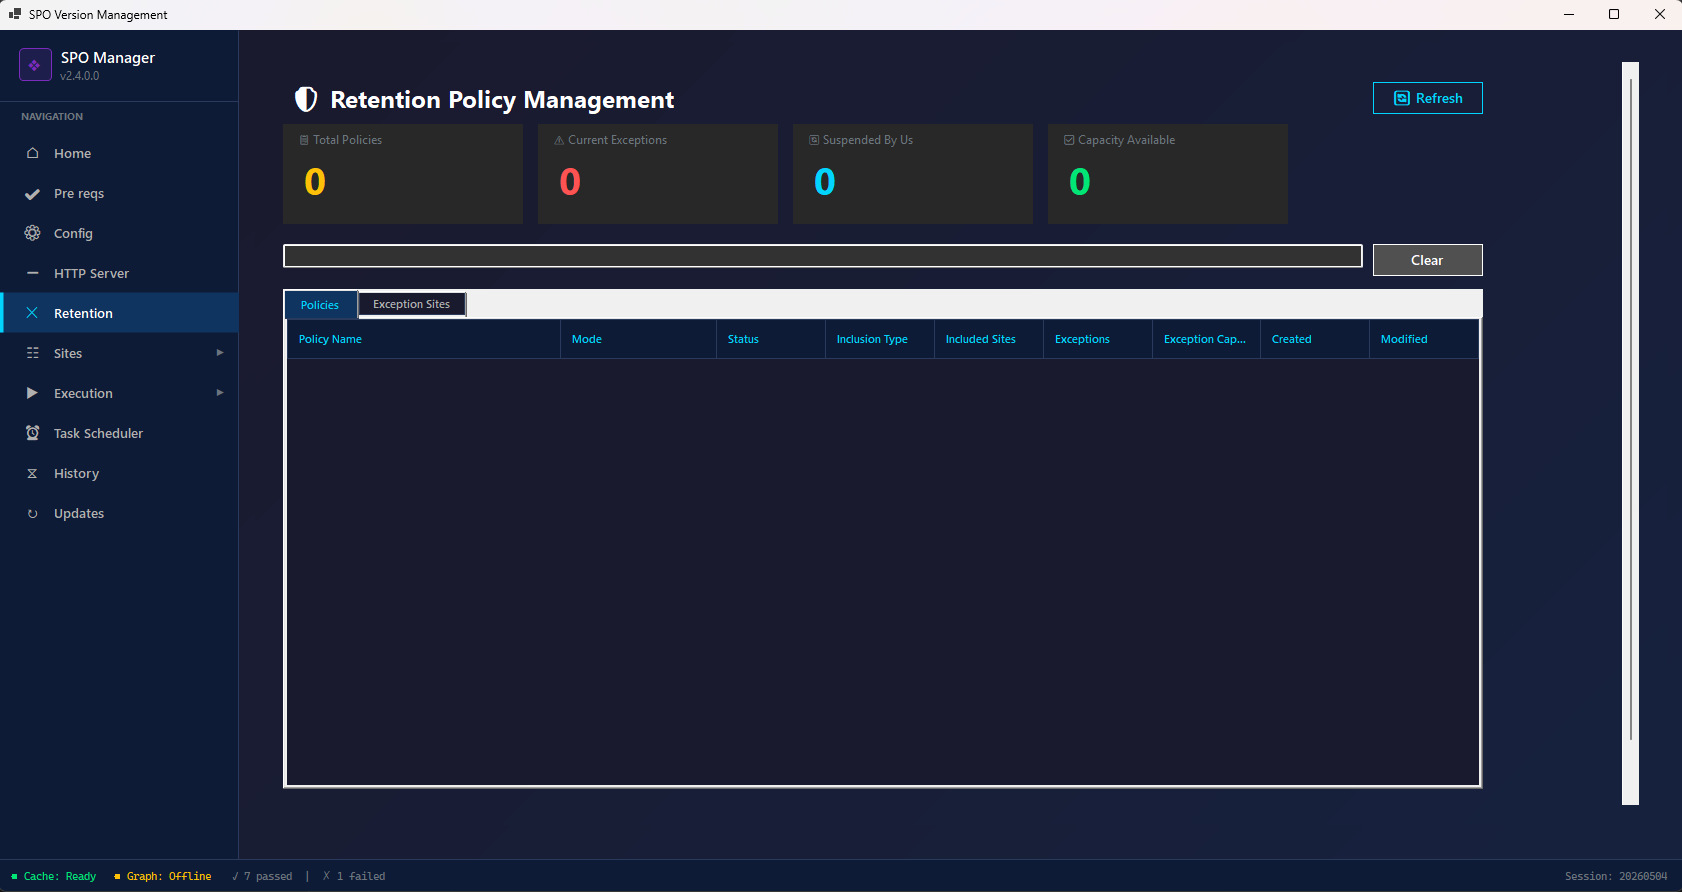Click the Refresh button
The height and width of the screenshot is (892, 1682).
tap(1427, 98)
